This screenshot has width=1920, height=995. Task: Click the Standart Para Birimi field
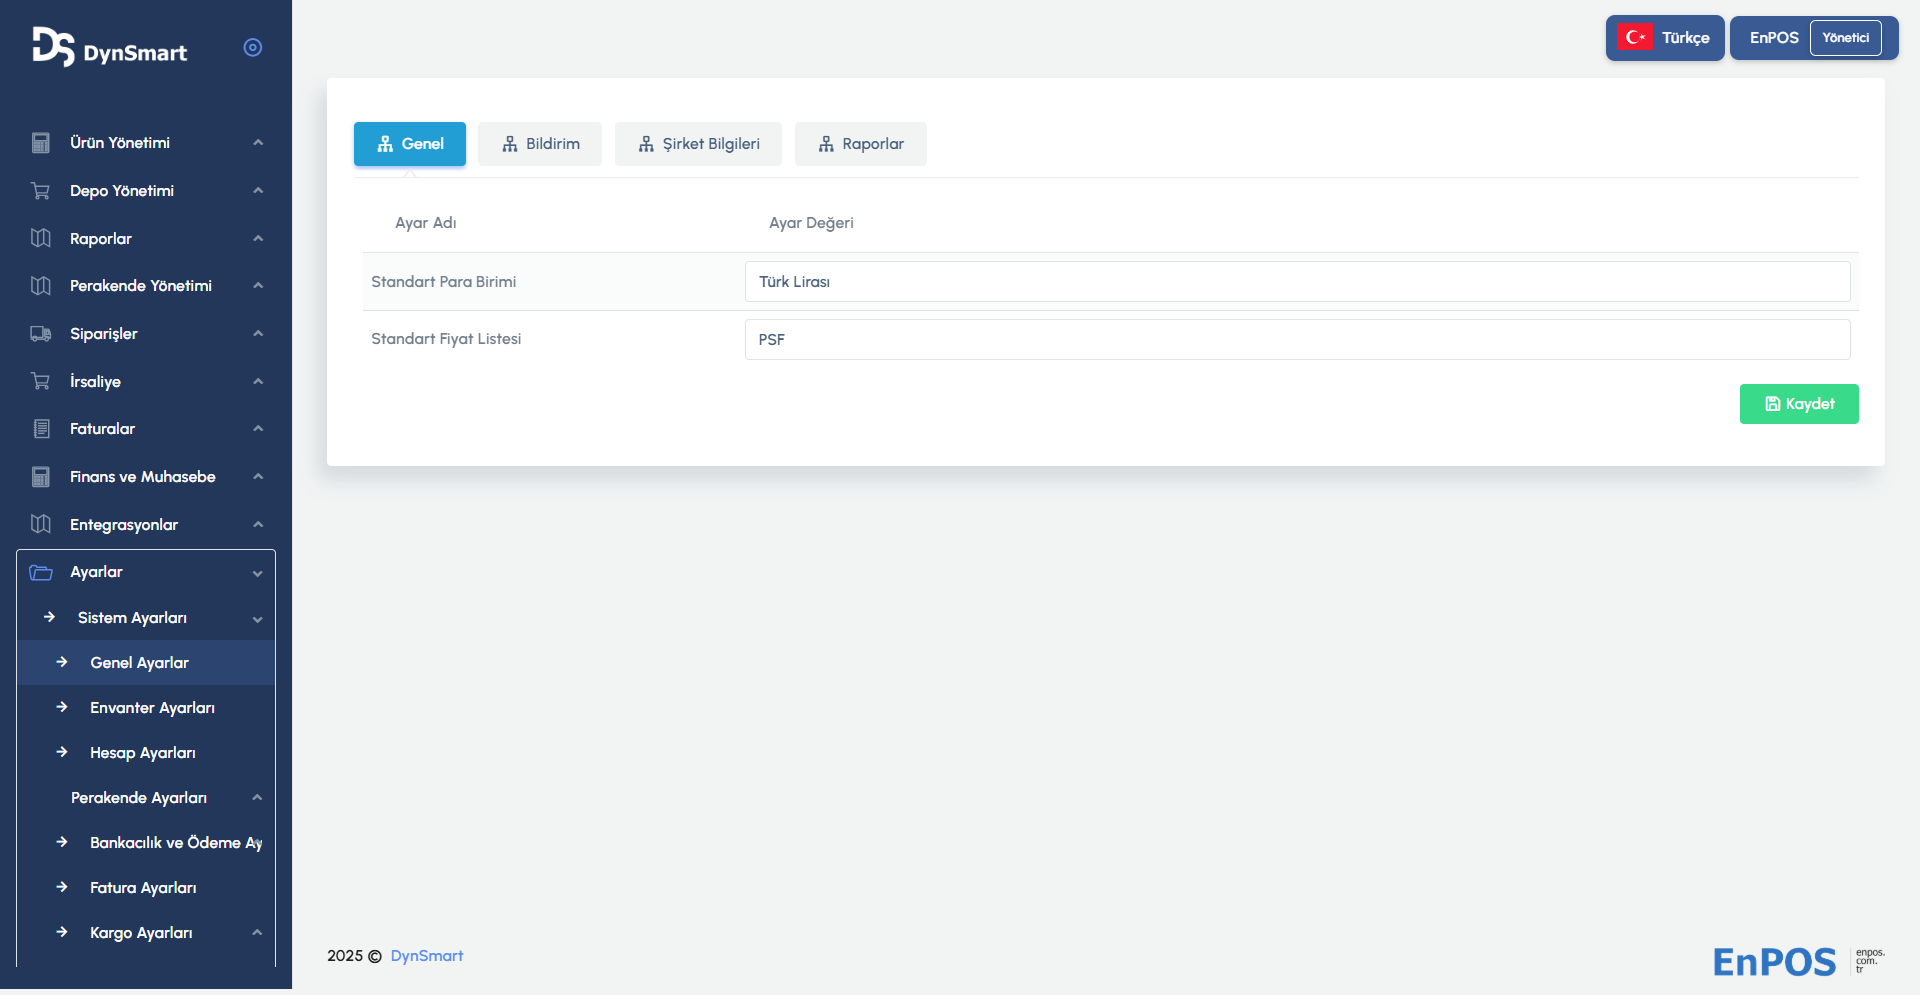coord(1297,282)
